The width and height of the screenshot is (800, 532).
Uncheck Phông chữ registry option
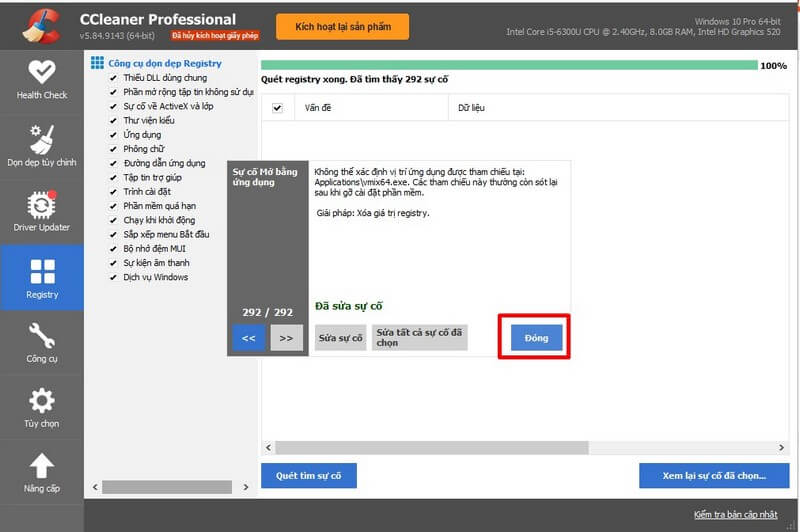point(113,149)
